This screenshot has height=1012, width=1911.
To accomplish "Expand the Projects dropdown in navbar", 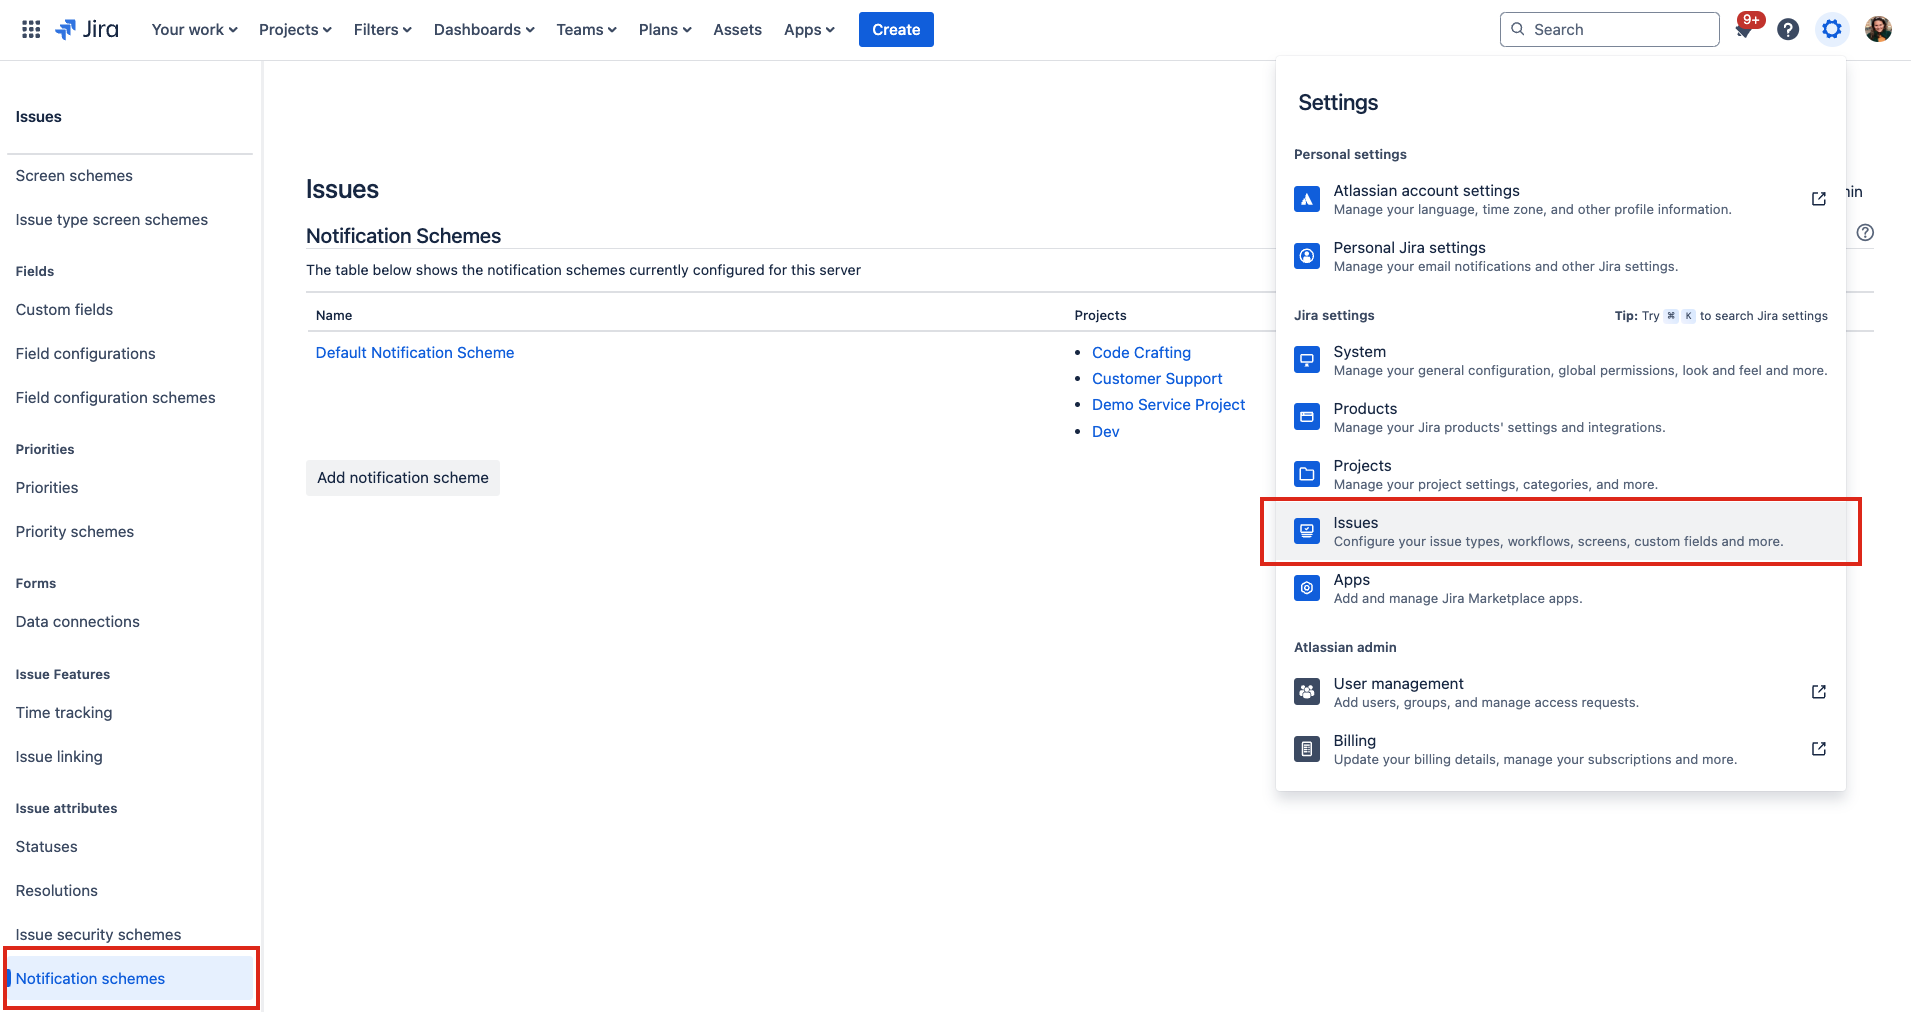I will click(295, 30).
